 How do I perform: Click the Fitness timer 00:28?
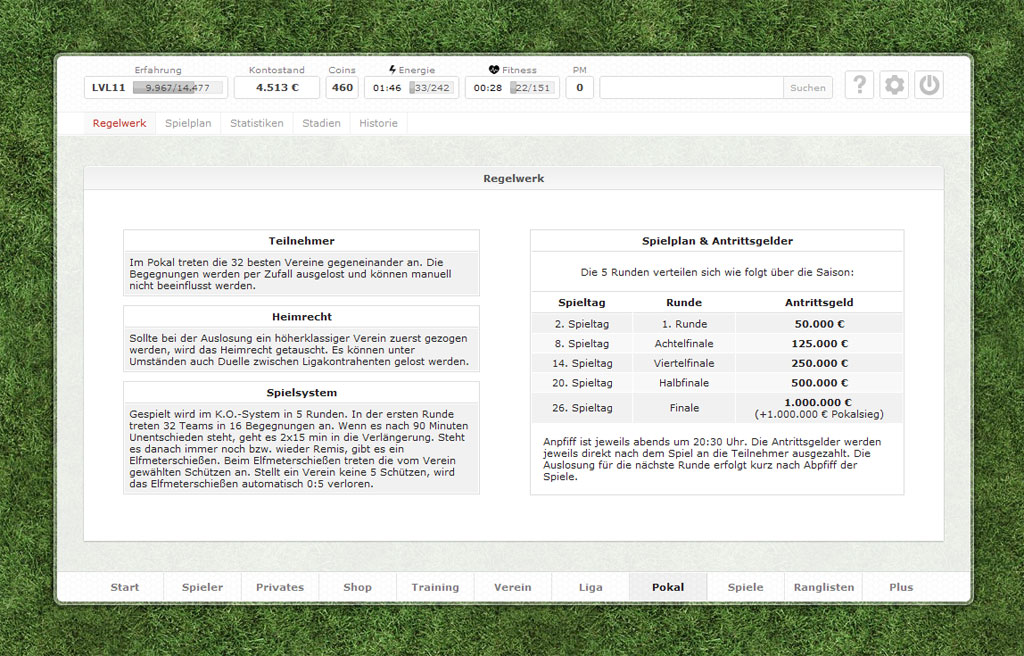pos(488,88)
